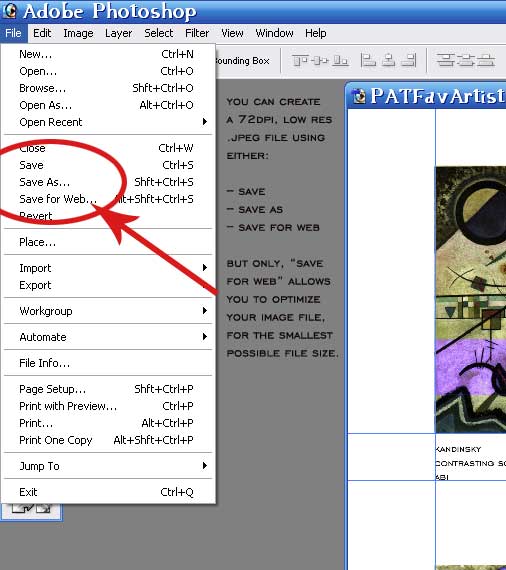The height and width of the screenshot is (570, 506).
Task: Click the Align Left Edges icon
Action: tap(368, 60)
